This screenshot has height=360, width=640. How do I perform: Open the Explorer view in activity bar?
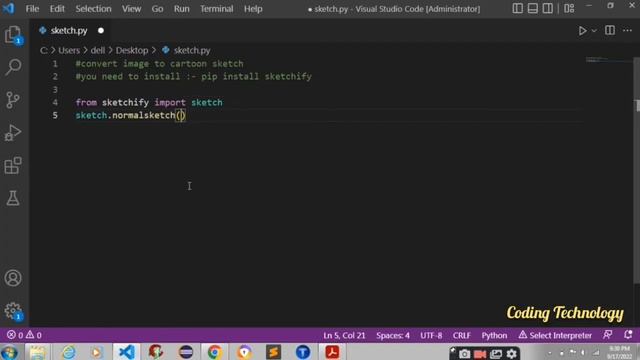(x=13, y=35)
